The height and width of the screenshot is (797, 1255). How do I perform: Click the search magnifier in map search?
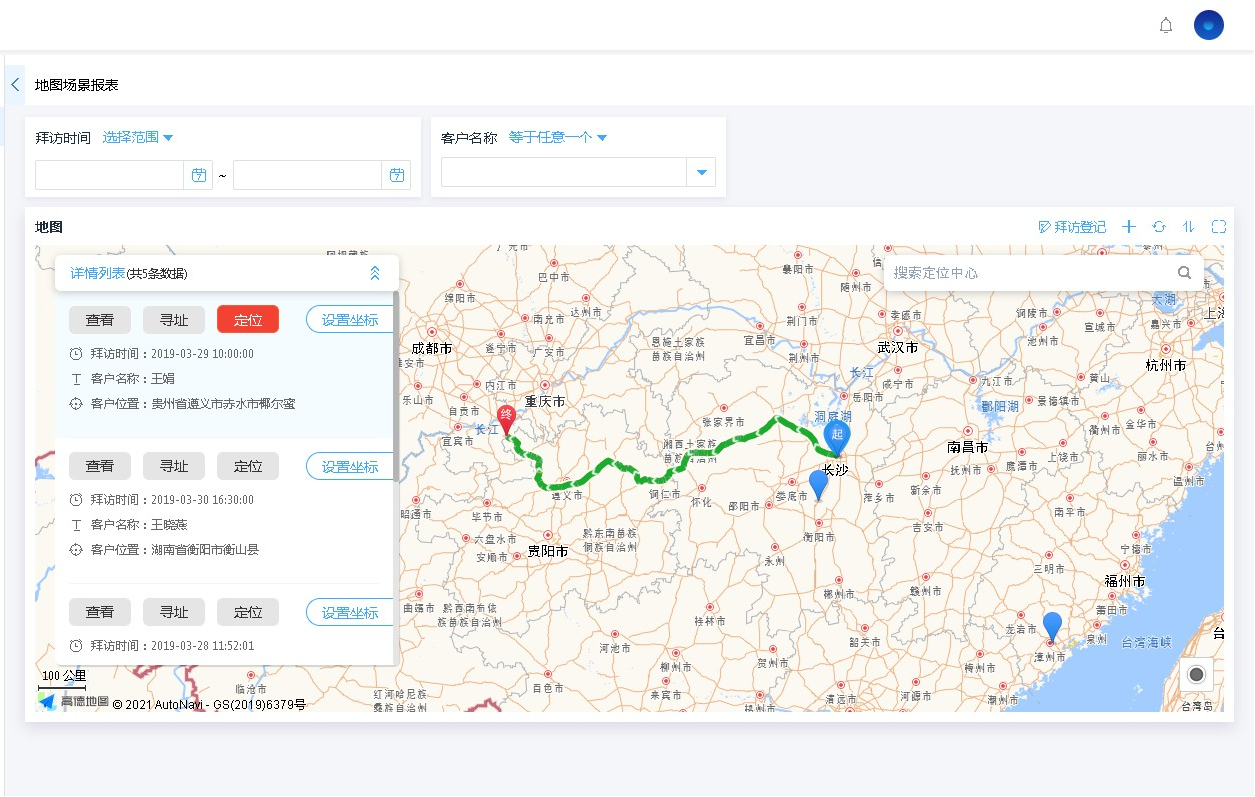[x=1184, y=273]
